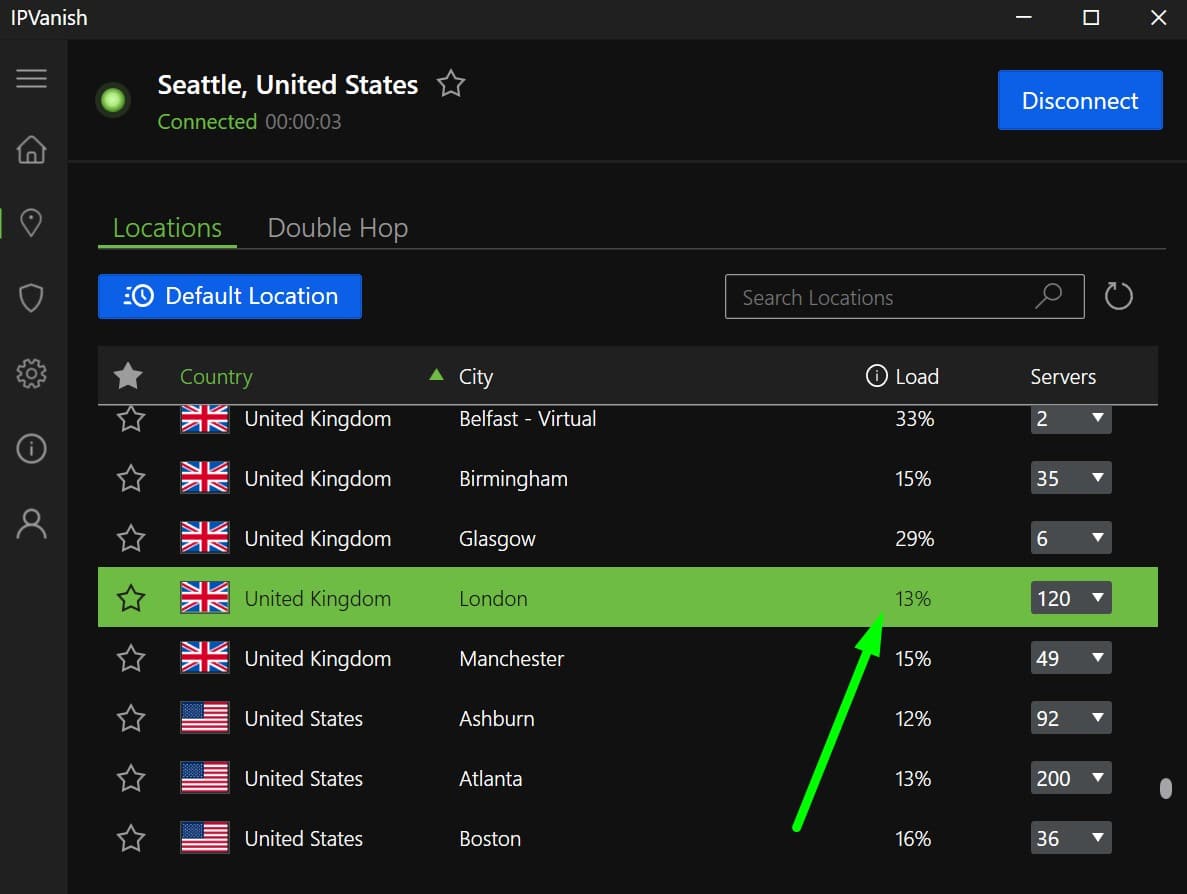Sort by the City column header
Viewport: 1187px width, 894px height.
475,376
